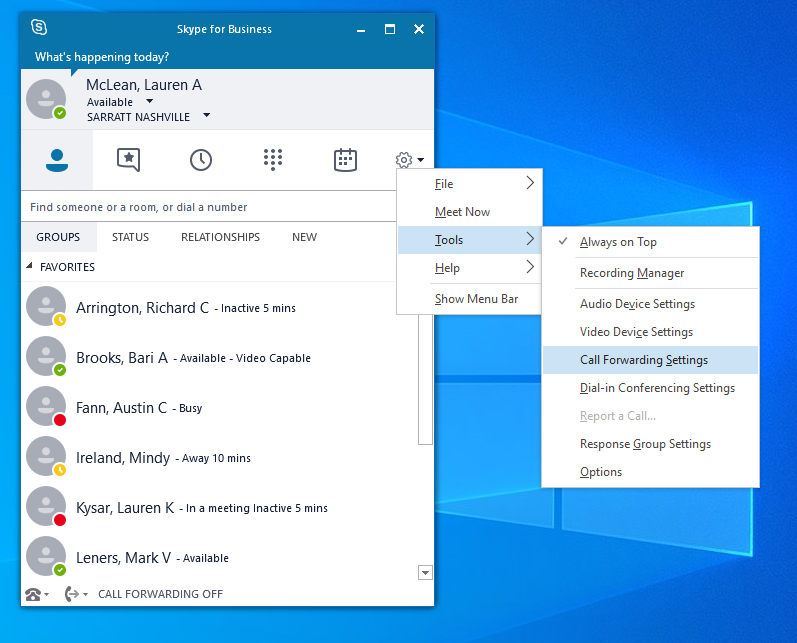The height and width of the screenshot is (643, 797).
Task: Open the Contacts tab icon
Action: coord(57,160)
